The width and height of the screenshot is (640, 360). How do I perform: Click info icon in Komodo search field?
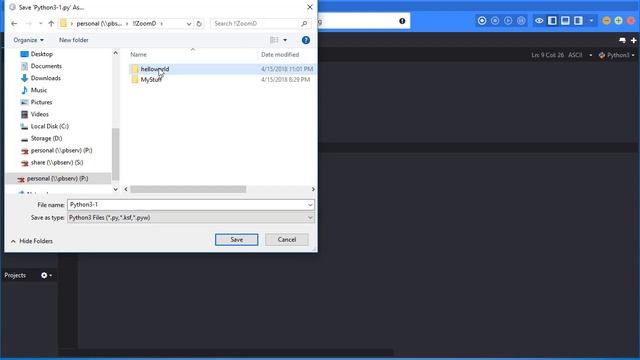tap(402, 21)
